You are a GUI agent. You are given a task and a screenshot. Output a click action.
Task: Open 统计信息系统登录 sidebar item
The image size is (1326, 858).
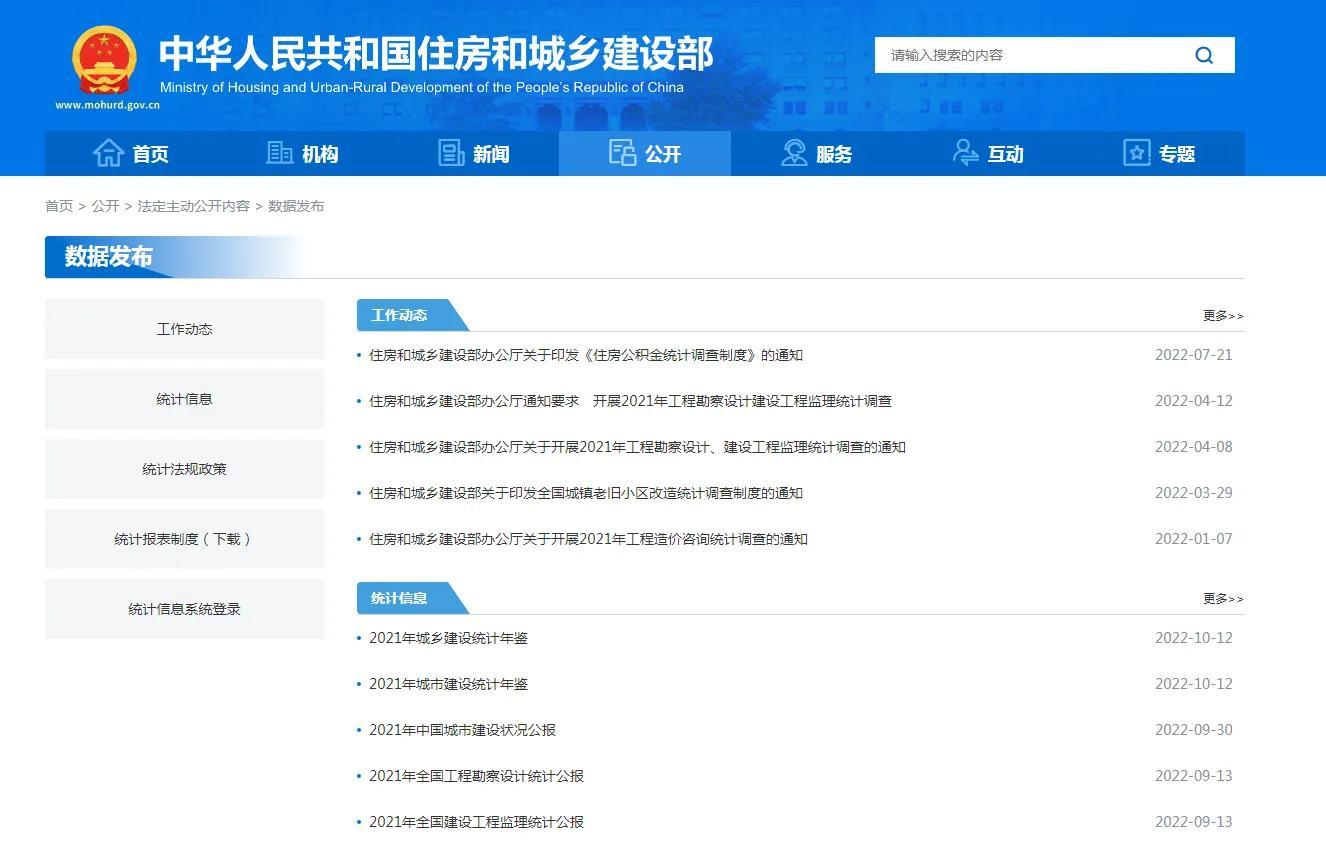[185, 609]
